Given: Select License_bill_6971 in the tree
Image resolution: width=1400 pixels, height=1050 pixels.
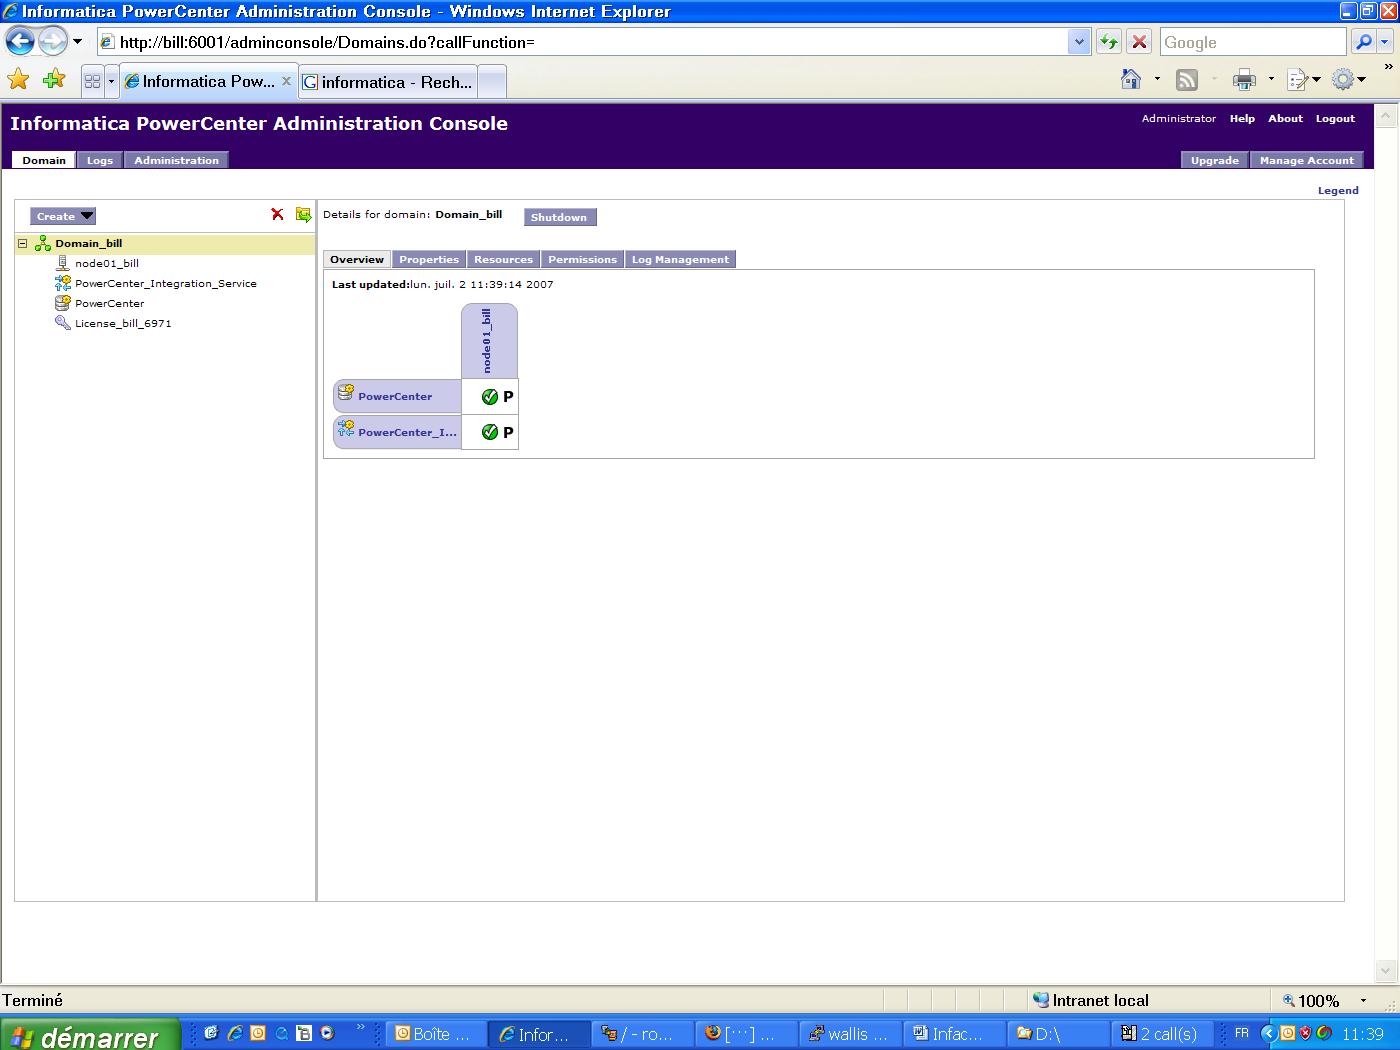Looking at the screenshot, I should (x=123, y=323).
